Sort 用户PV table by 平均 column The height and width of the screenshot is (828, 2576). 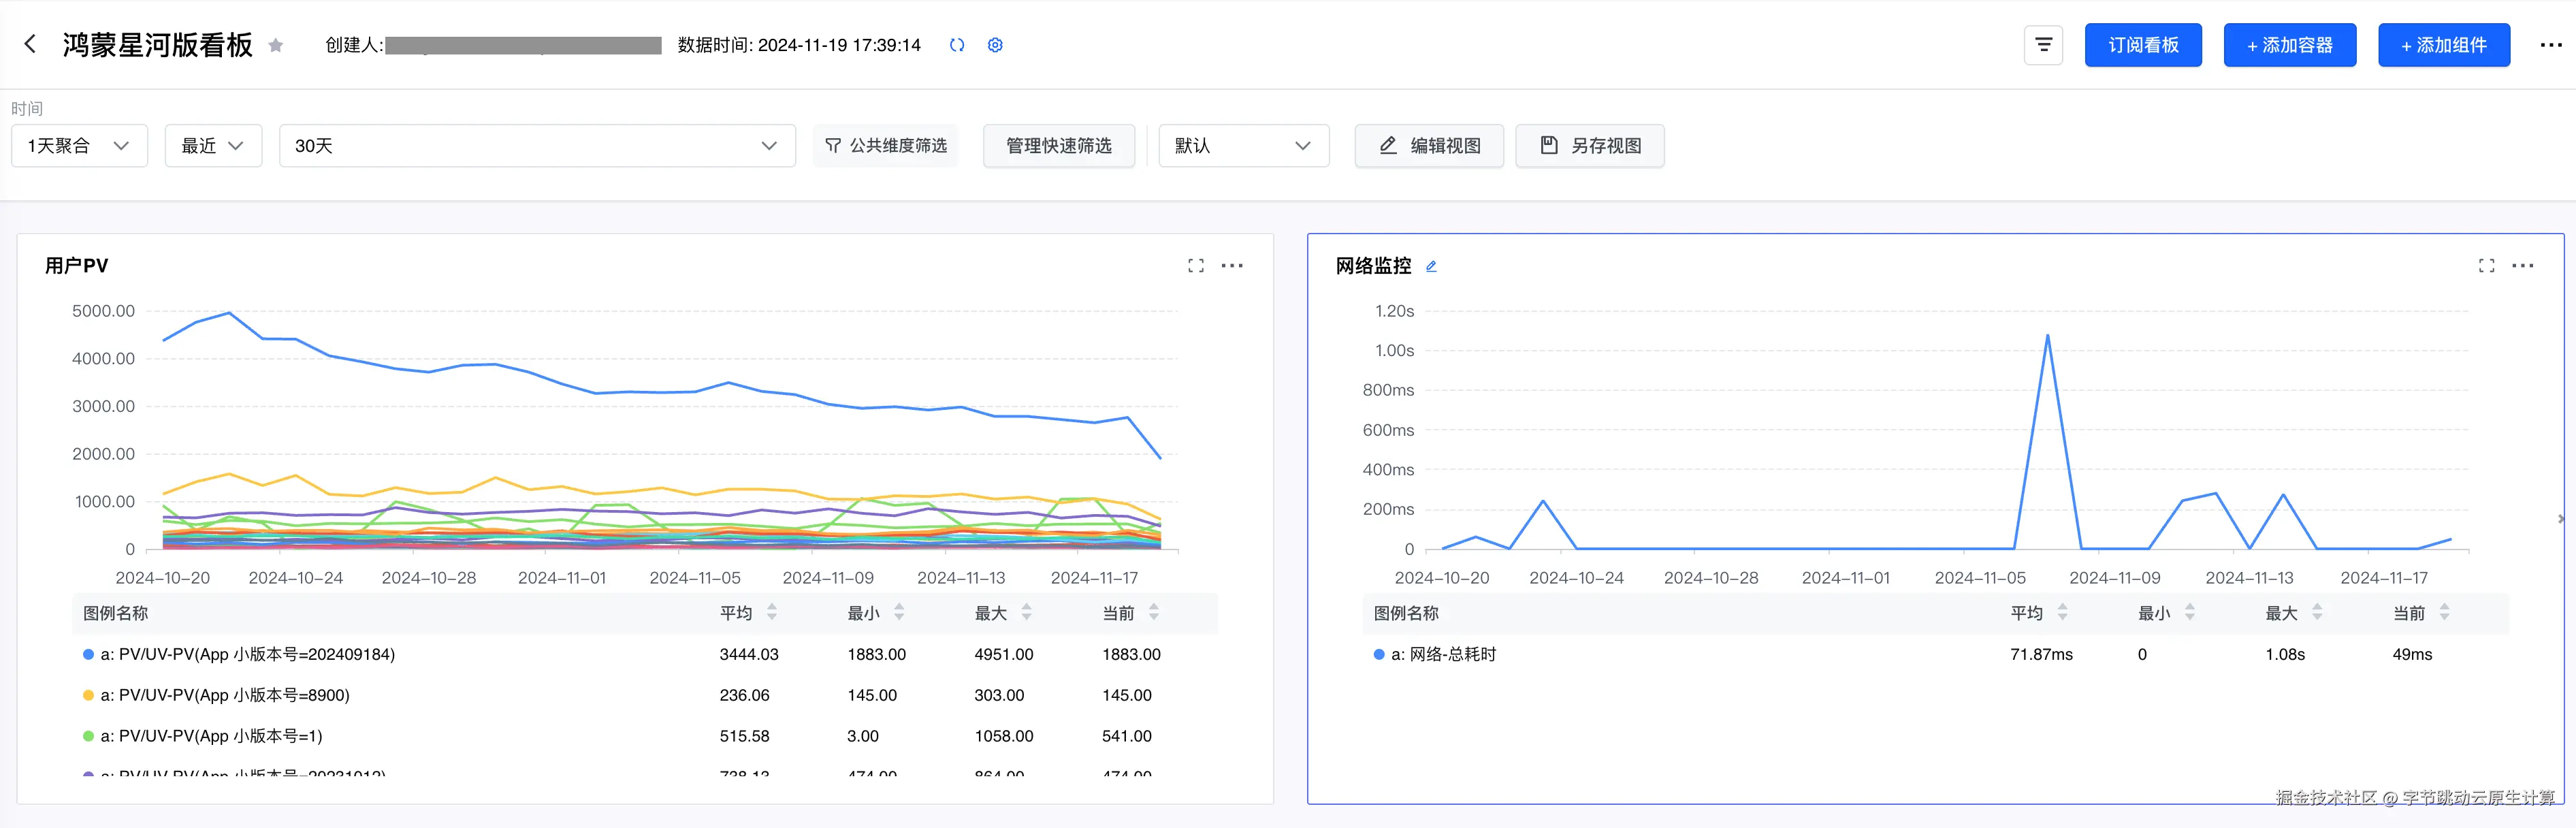[771, 612]
